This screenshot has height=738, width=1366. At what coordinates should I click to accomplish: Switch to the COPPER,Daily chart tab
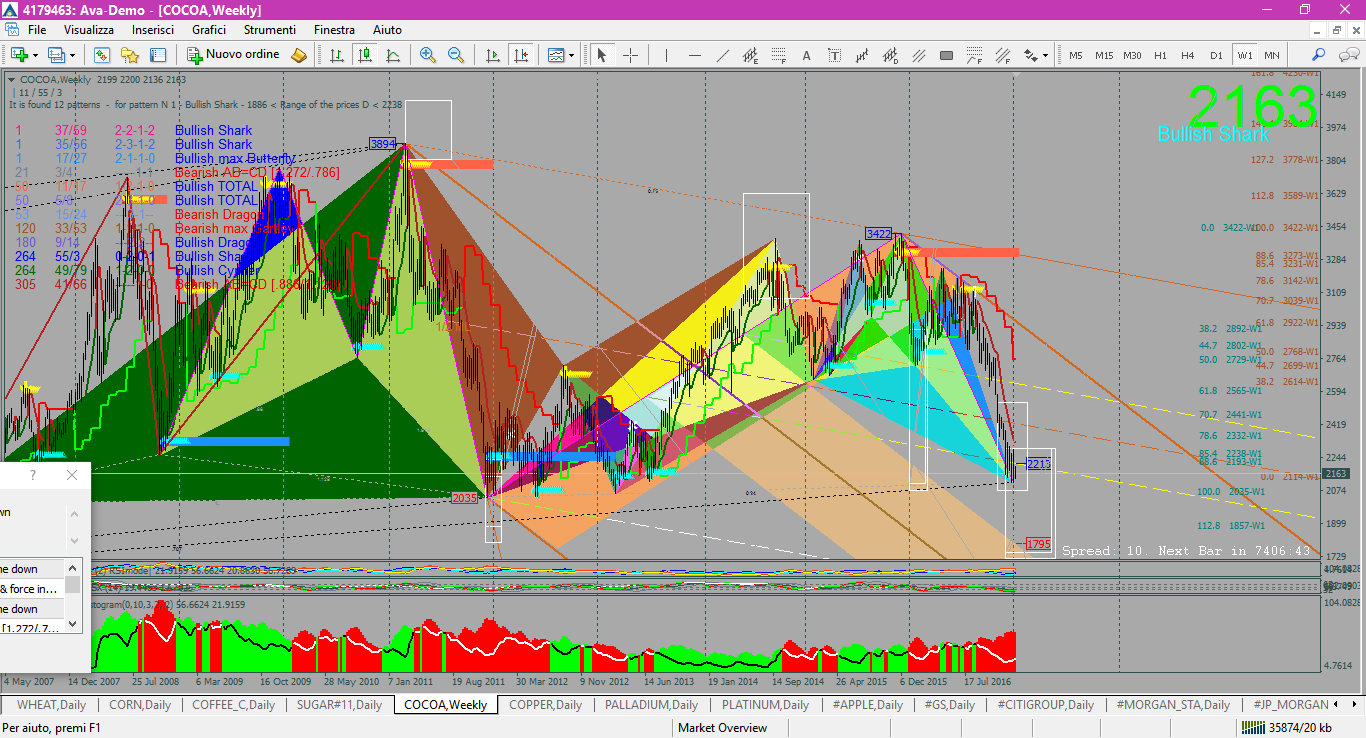(x=545, y=704)
